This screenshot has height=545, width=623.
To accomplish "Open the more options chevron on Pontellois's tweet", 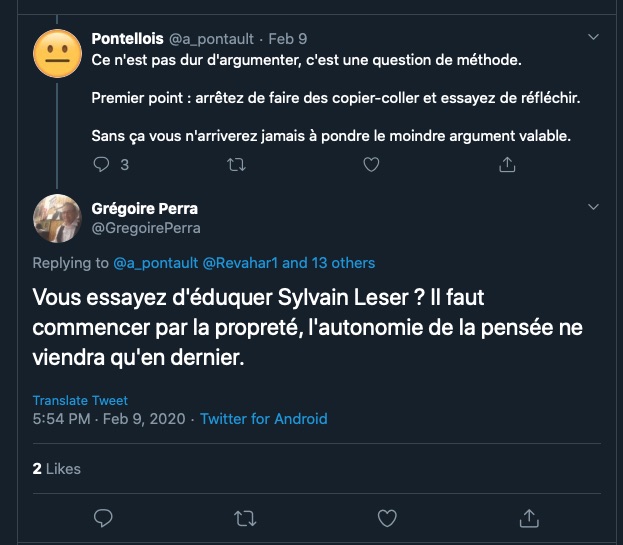I will point(593,37).
